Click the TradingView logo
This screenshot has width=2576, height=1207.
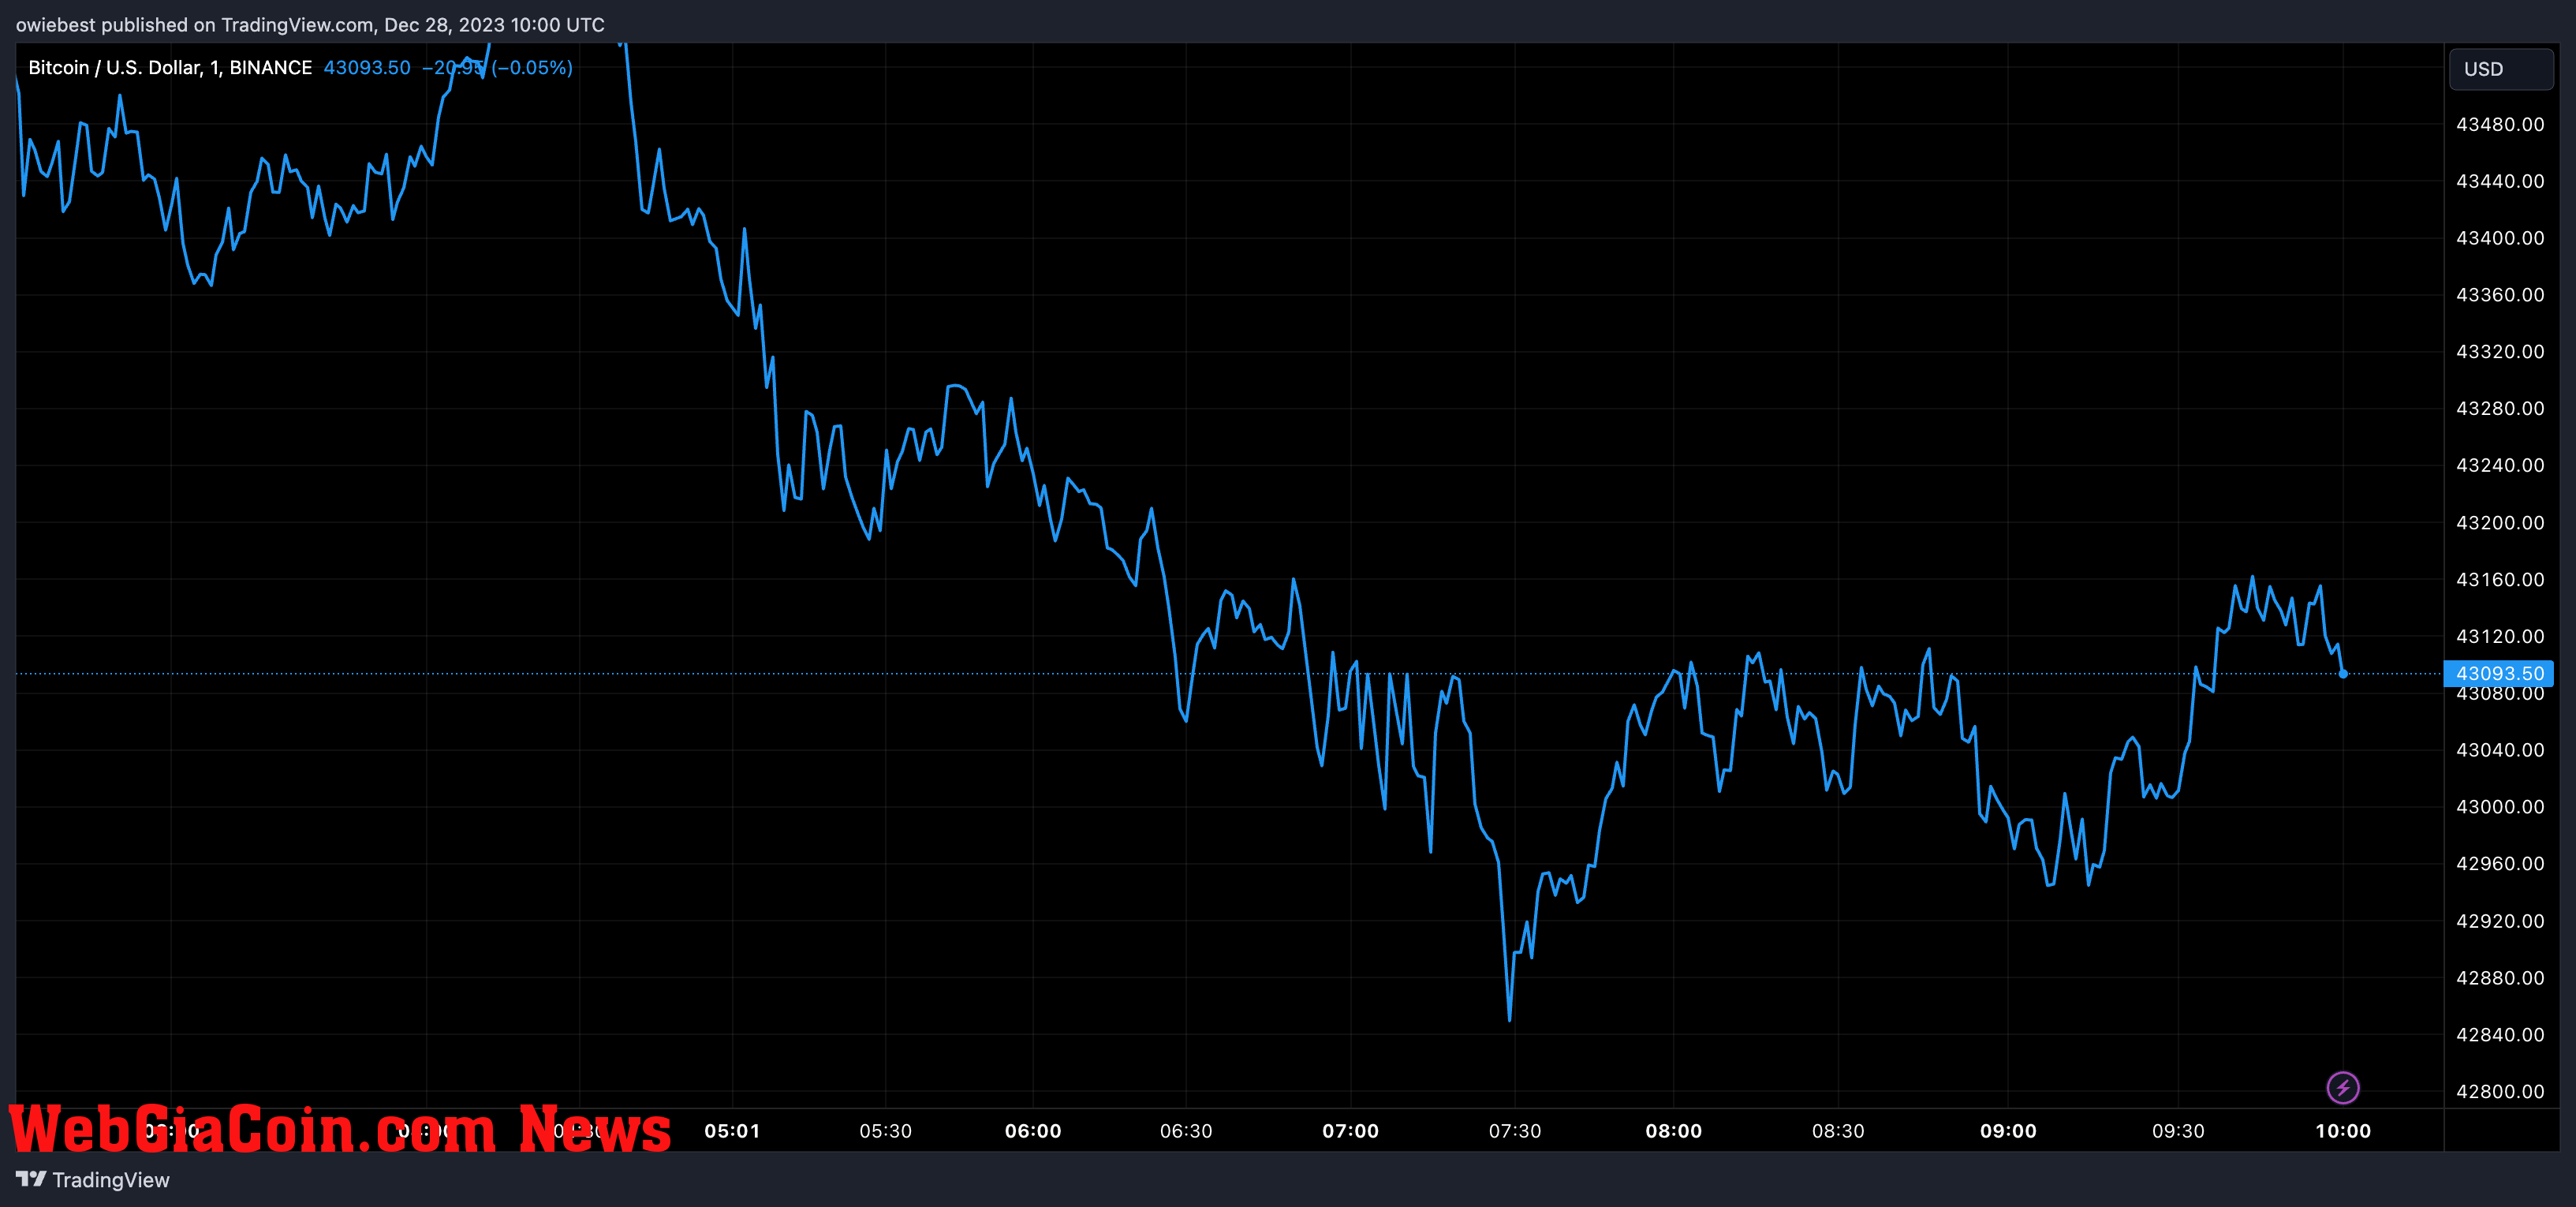[93, 1180]
